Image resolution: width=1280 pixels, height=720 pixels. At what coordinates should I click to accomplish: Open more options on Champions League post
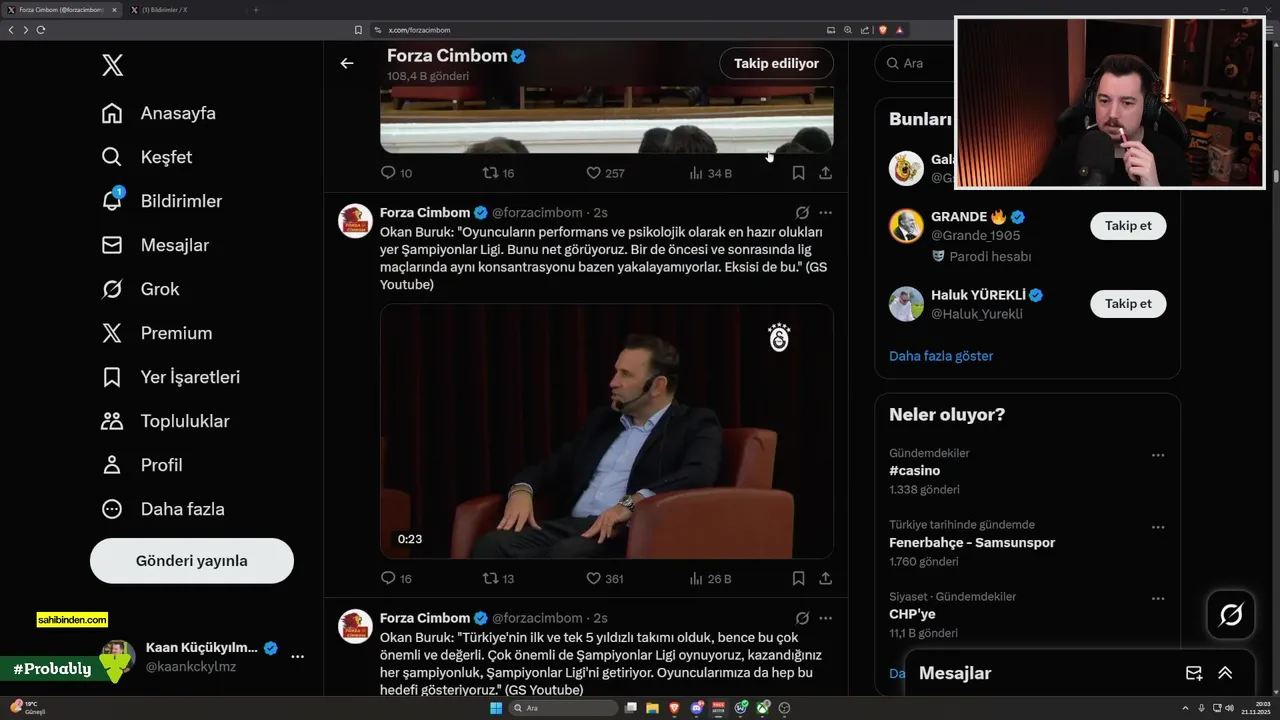pyautogui.click(x=826, y=213)
